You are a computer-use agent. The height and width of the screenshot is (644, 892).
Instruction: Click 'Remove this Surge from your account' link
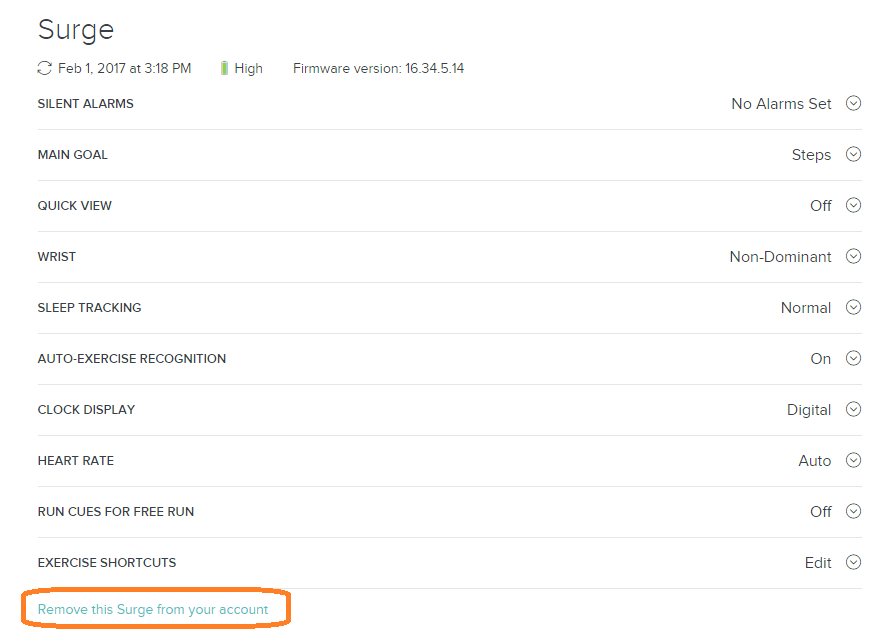click(x=152, y=609)
